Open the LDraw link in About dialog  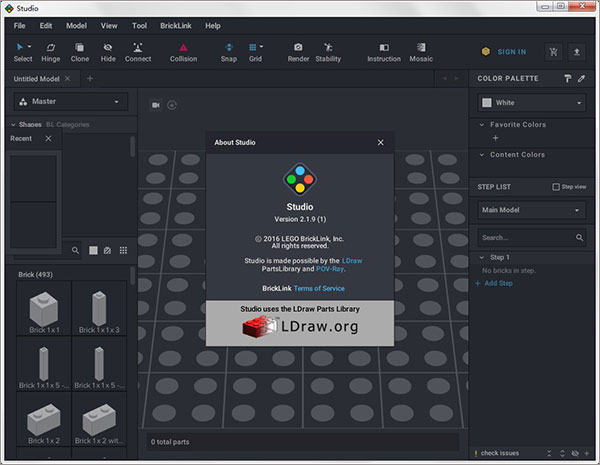352,261
